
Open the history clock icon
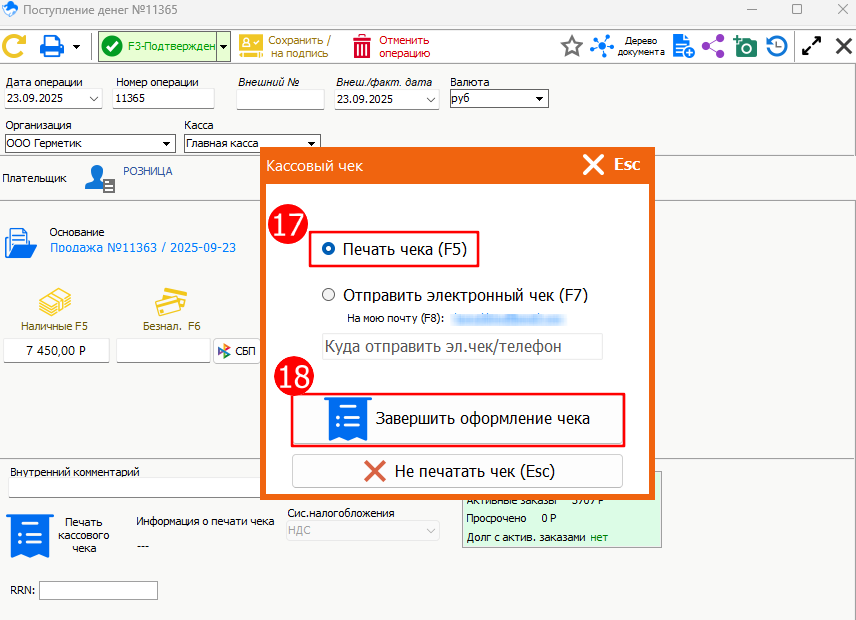[777, 46]
